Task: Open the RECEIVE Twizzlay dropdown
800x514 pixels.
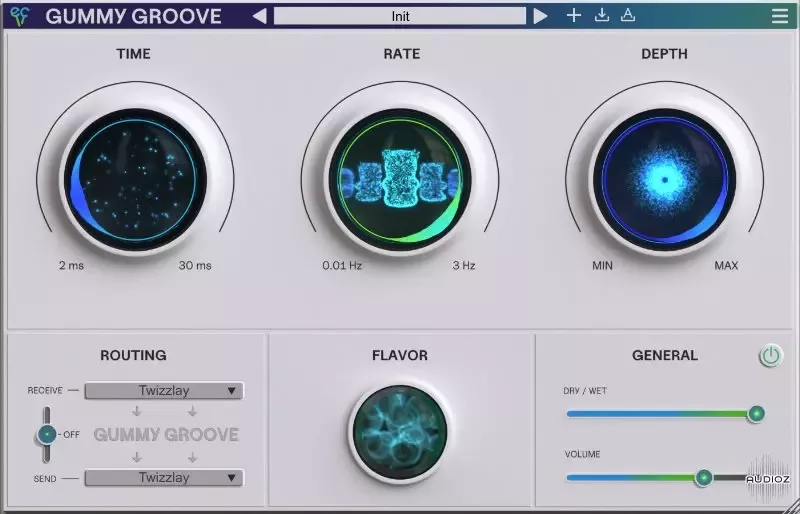Action: pos(164,391)
